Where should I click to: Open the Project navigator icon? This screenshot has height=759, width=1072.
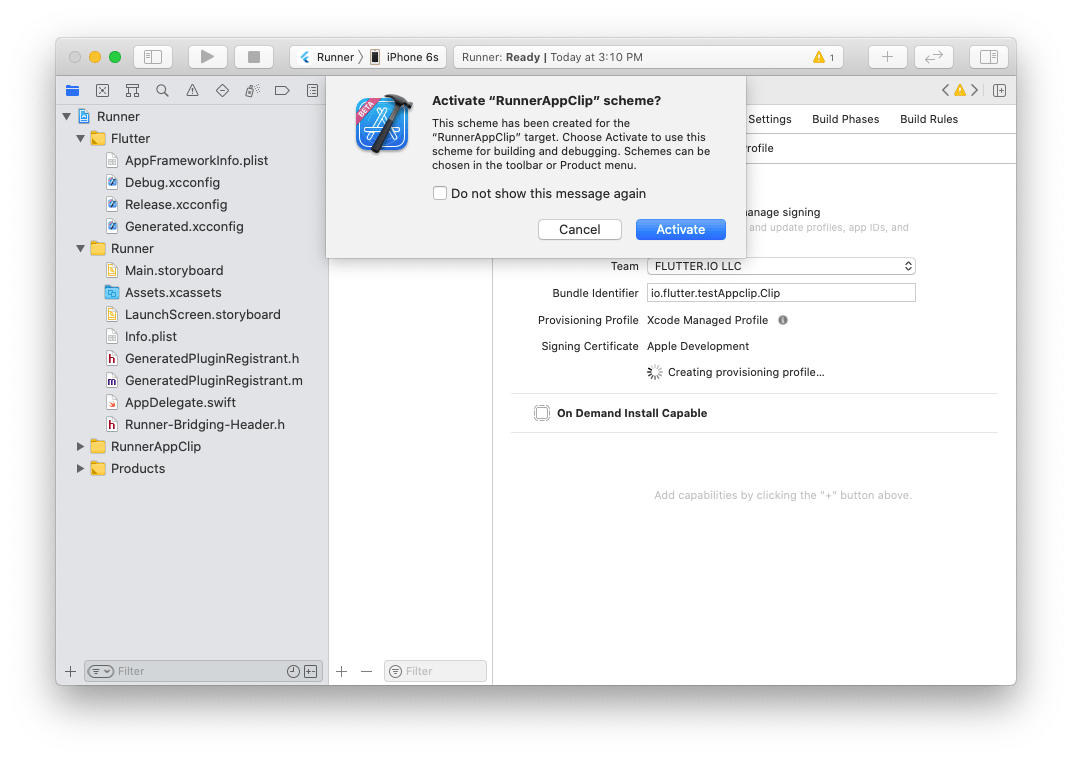click(x=72, y=90)
